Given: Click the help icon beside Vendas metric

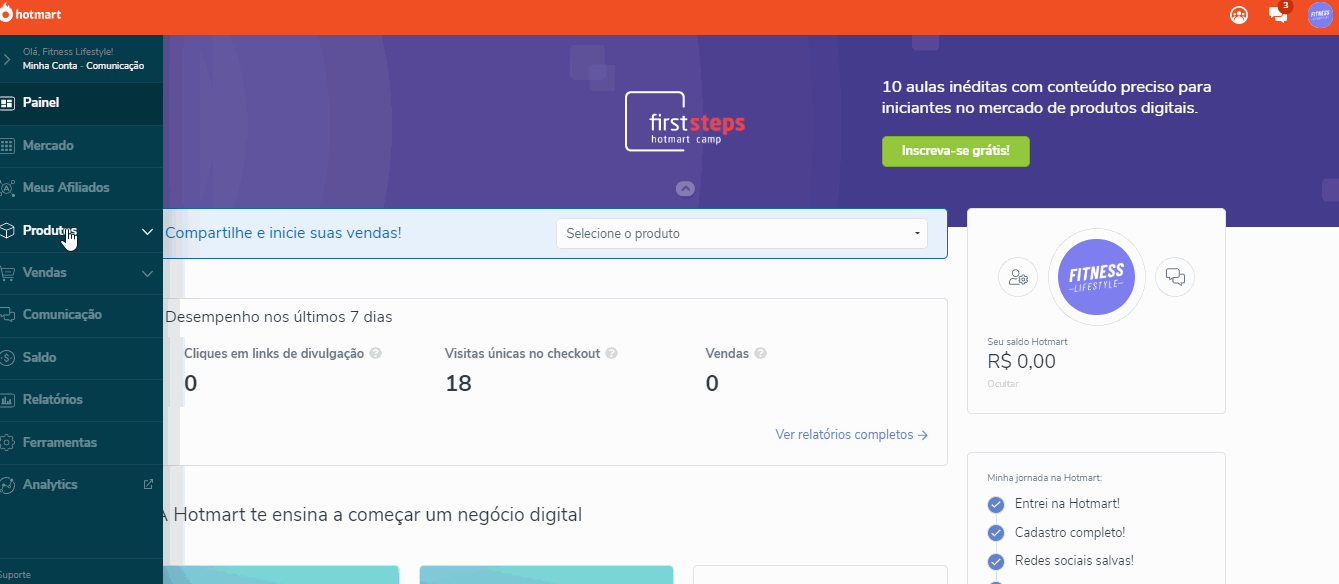Looking at the screenshot, I should pos(760,353).
